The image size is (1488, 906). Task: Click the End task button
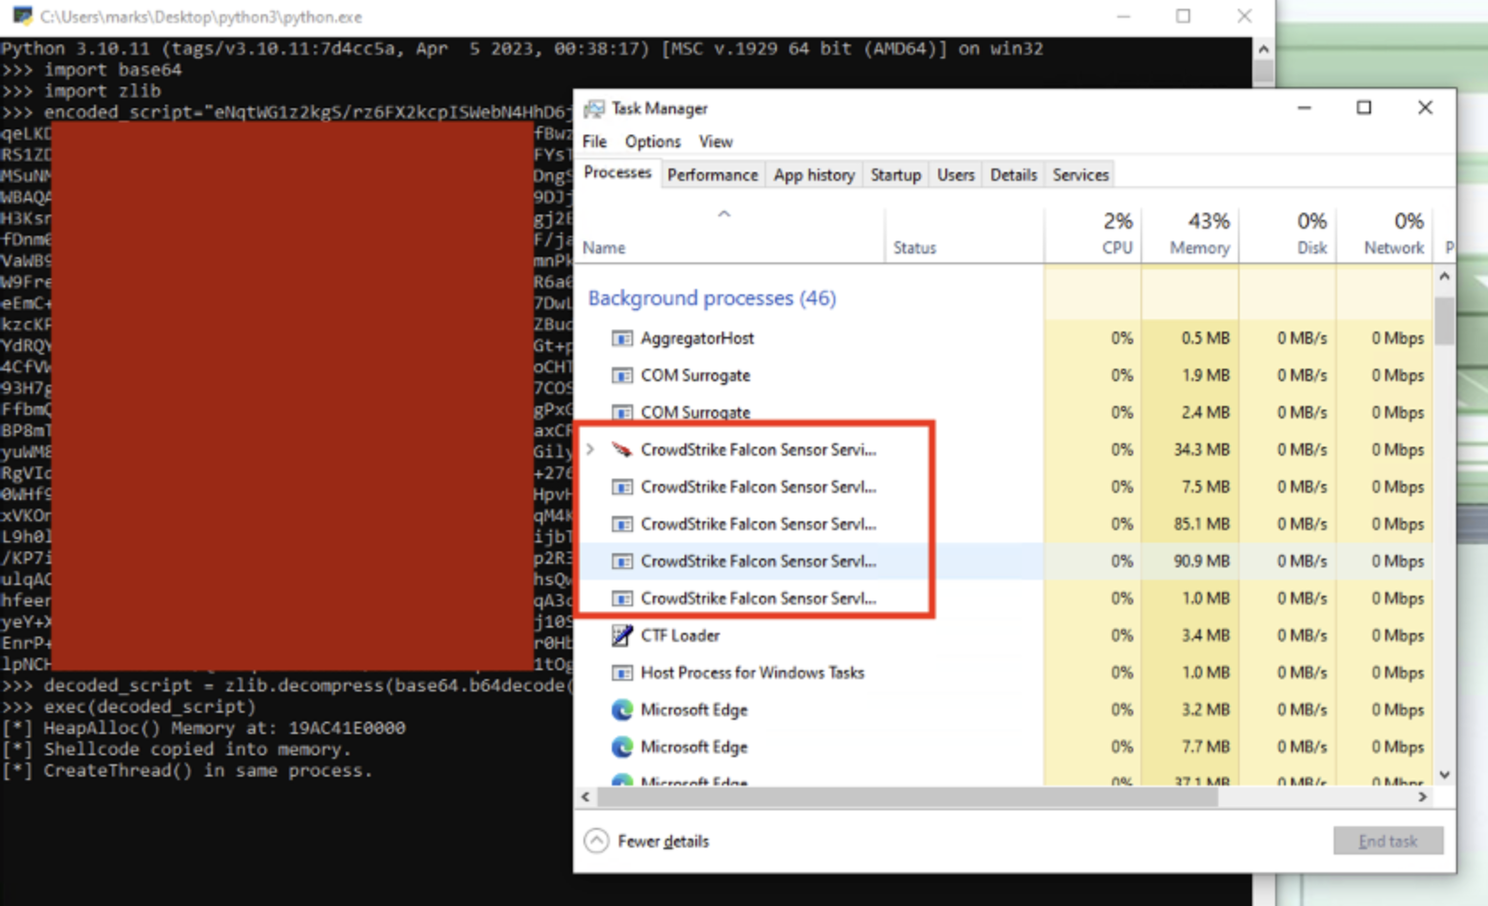pyautogui.click(x=1388, y=841)
